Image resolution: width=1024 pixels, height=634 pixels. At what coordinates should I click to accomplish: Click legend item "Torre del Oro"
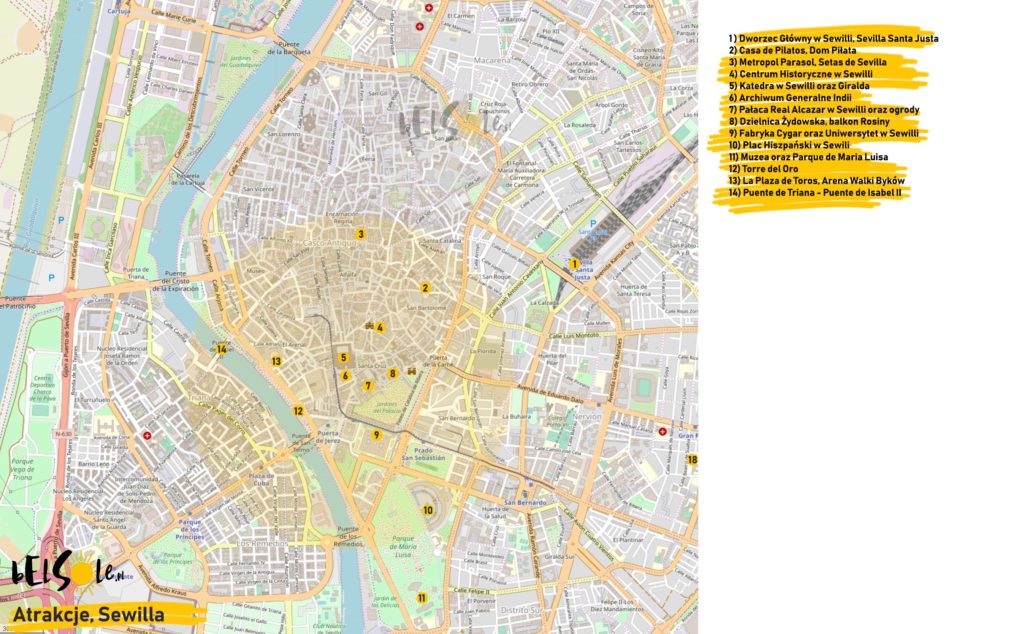pyautogui.click(x=768, y=168)
